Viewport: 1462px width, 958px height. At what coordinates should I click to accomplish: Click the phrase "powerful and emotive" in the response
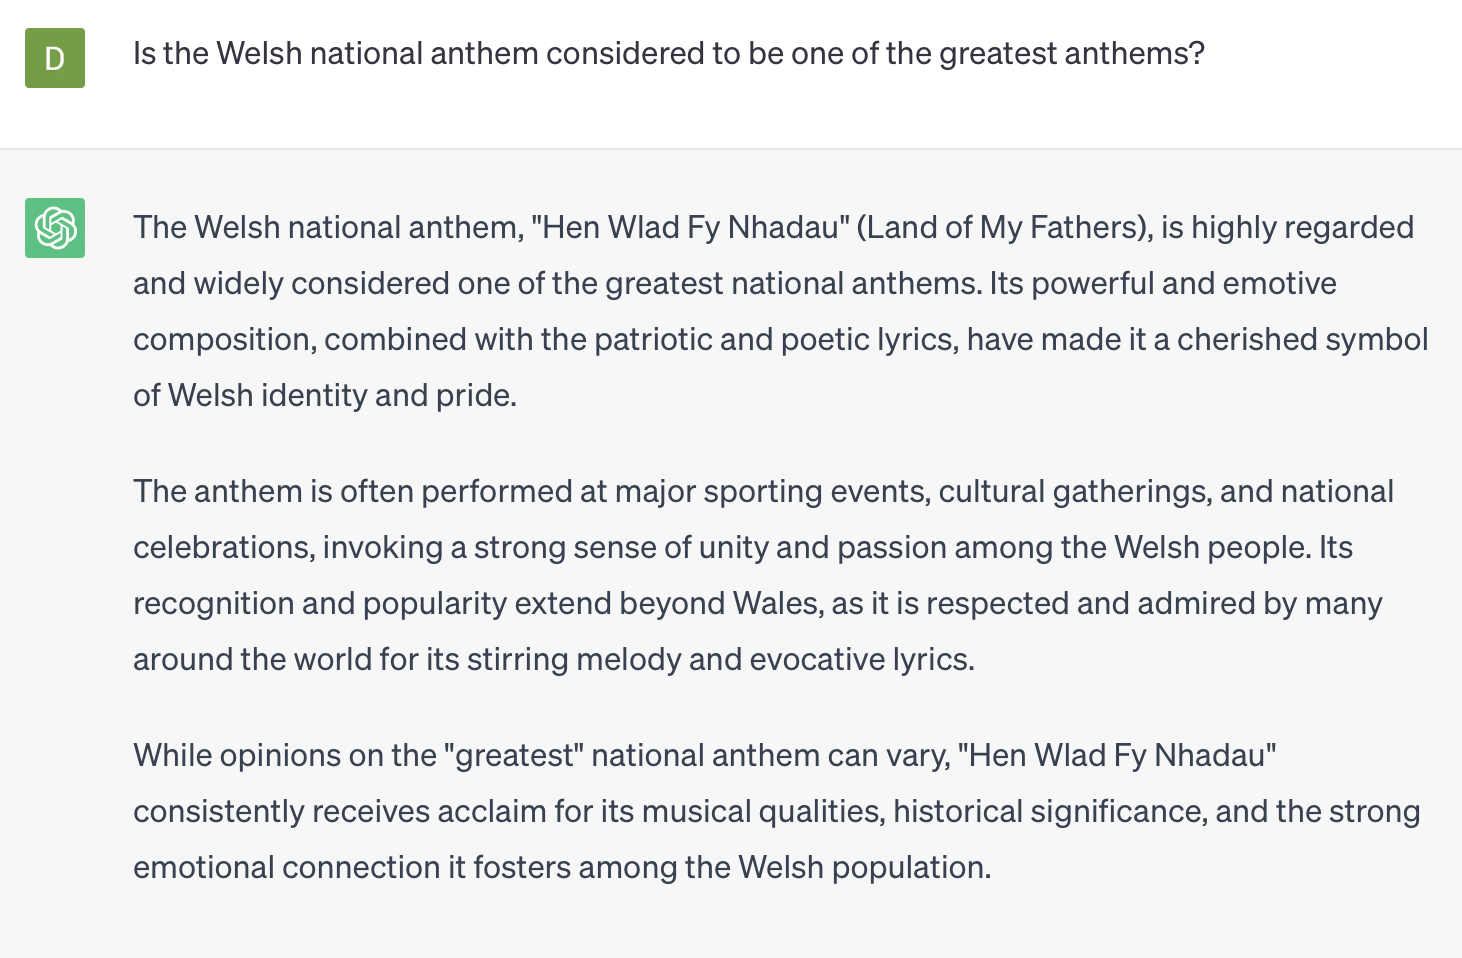[x=1184, y=283]
